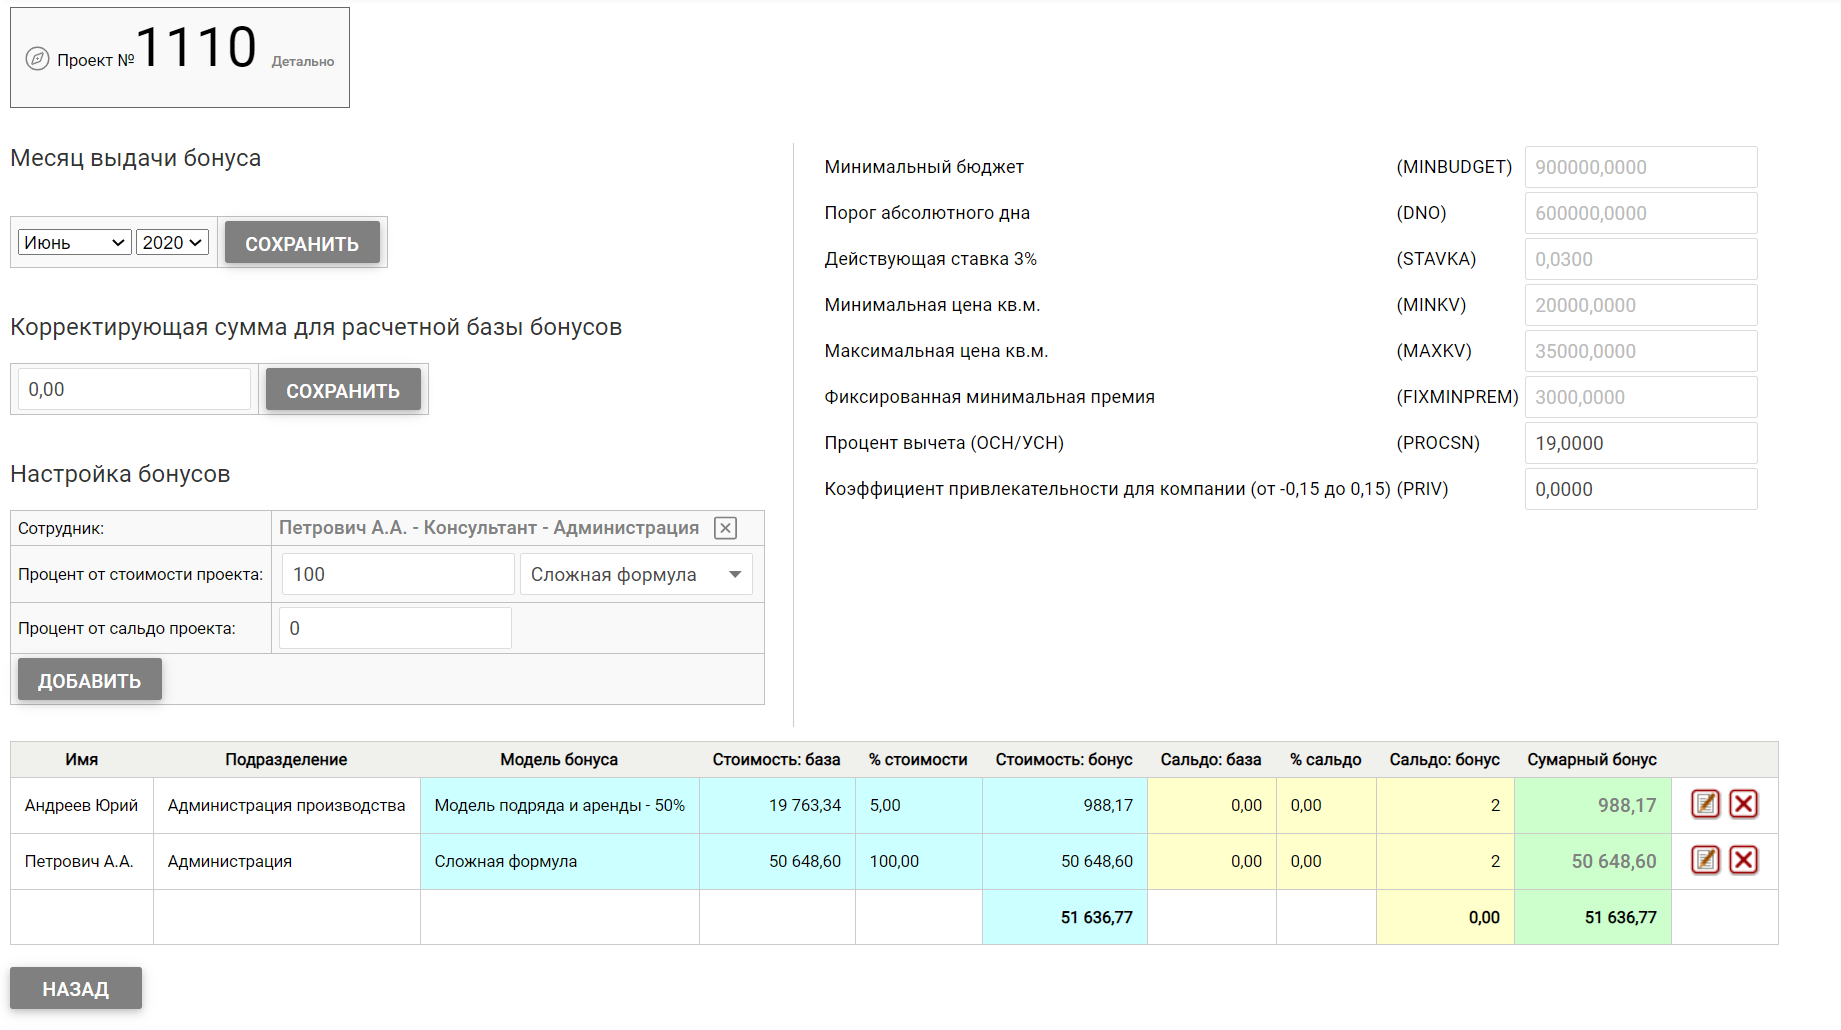Click the compass icon beside Проект №
Screen dimensions: 1841x1030
(x=37, y=59)
